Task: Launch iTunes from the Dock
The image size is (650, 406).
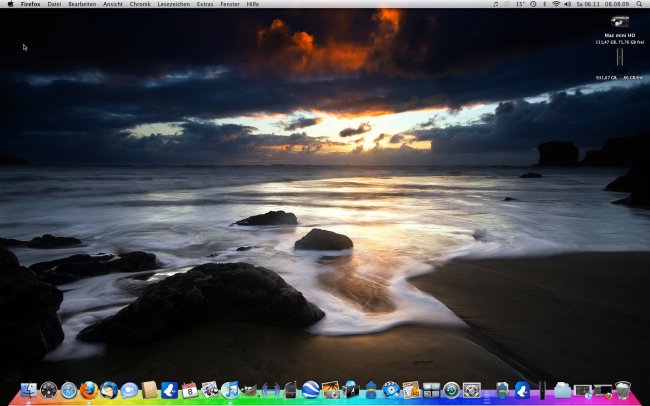Action: (x=230, y=390)
